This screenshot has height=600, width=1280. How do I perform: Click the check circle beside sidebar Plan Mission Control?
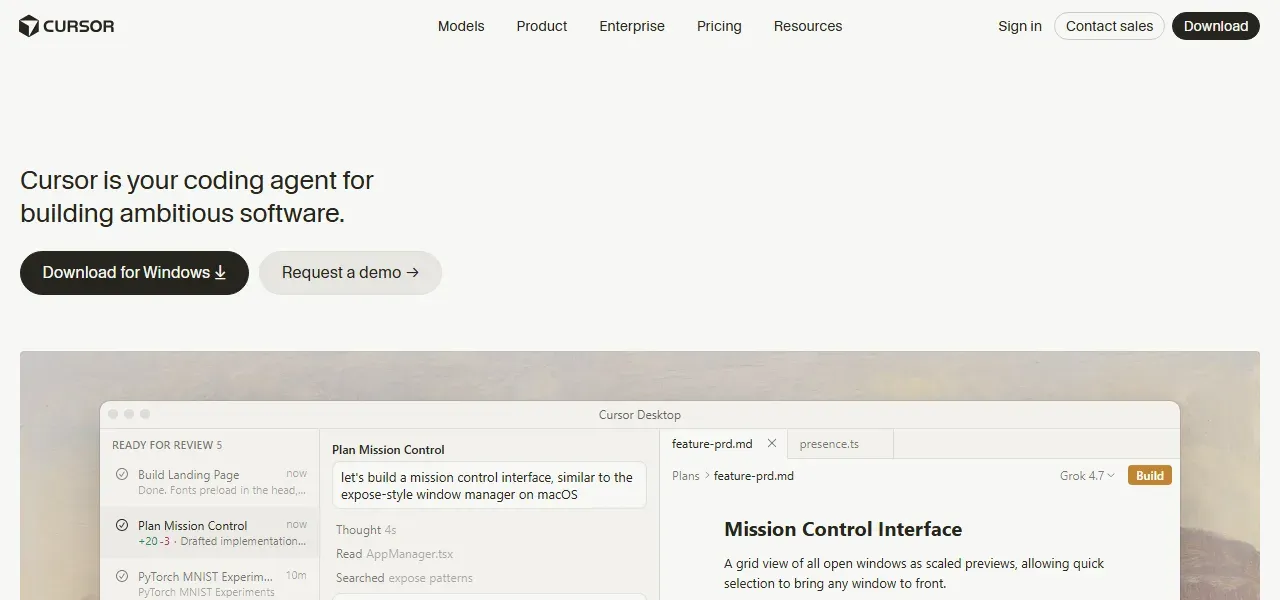click(x=122, y=525)
